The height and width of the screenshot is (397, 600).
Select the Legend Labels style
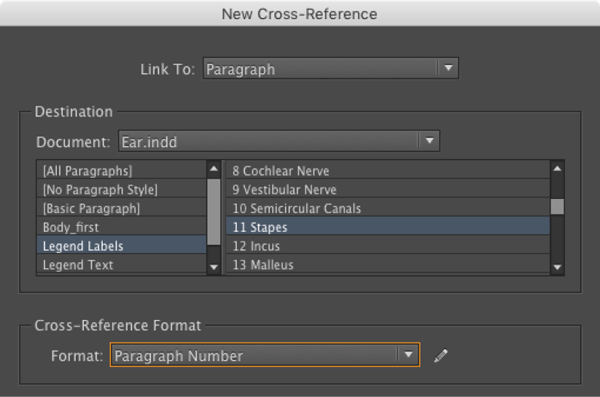click(x=122, y=245)
